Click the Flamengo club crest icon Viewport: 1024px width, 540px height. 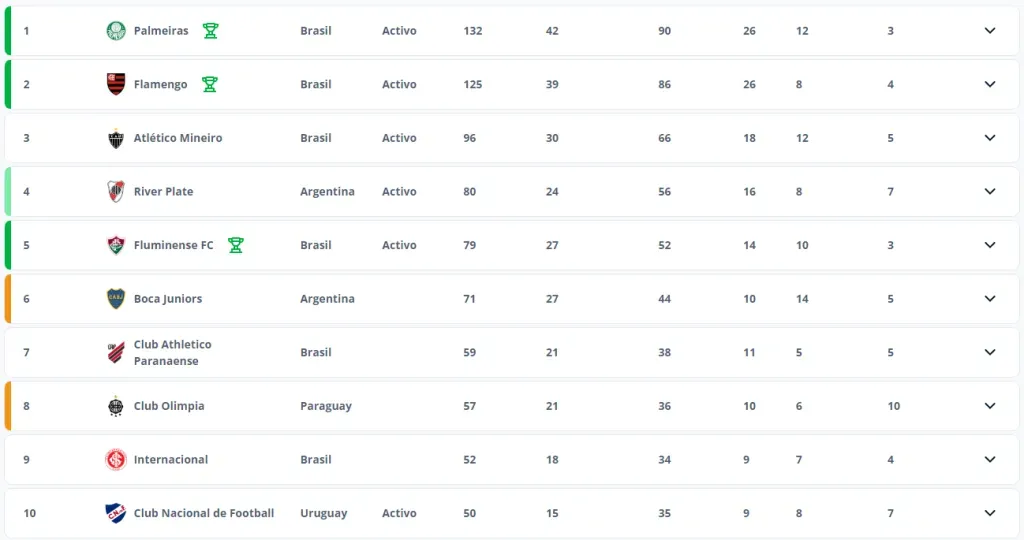(116, 84)
